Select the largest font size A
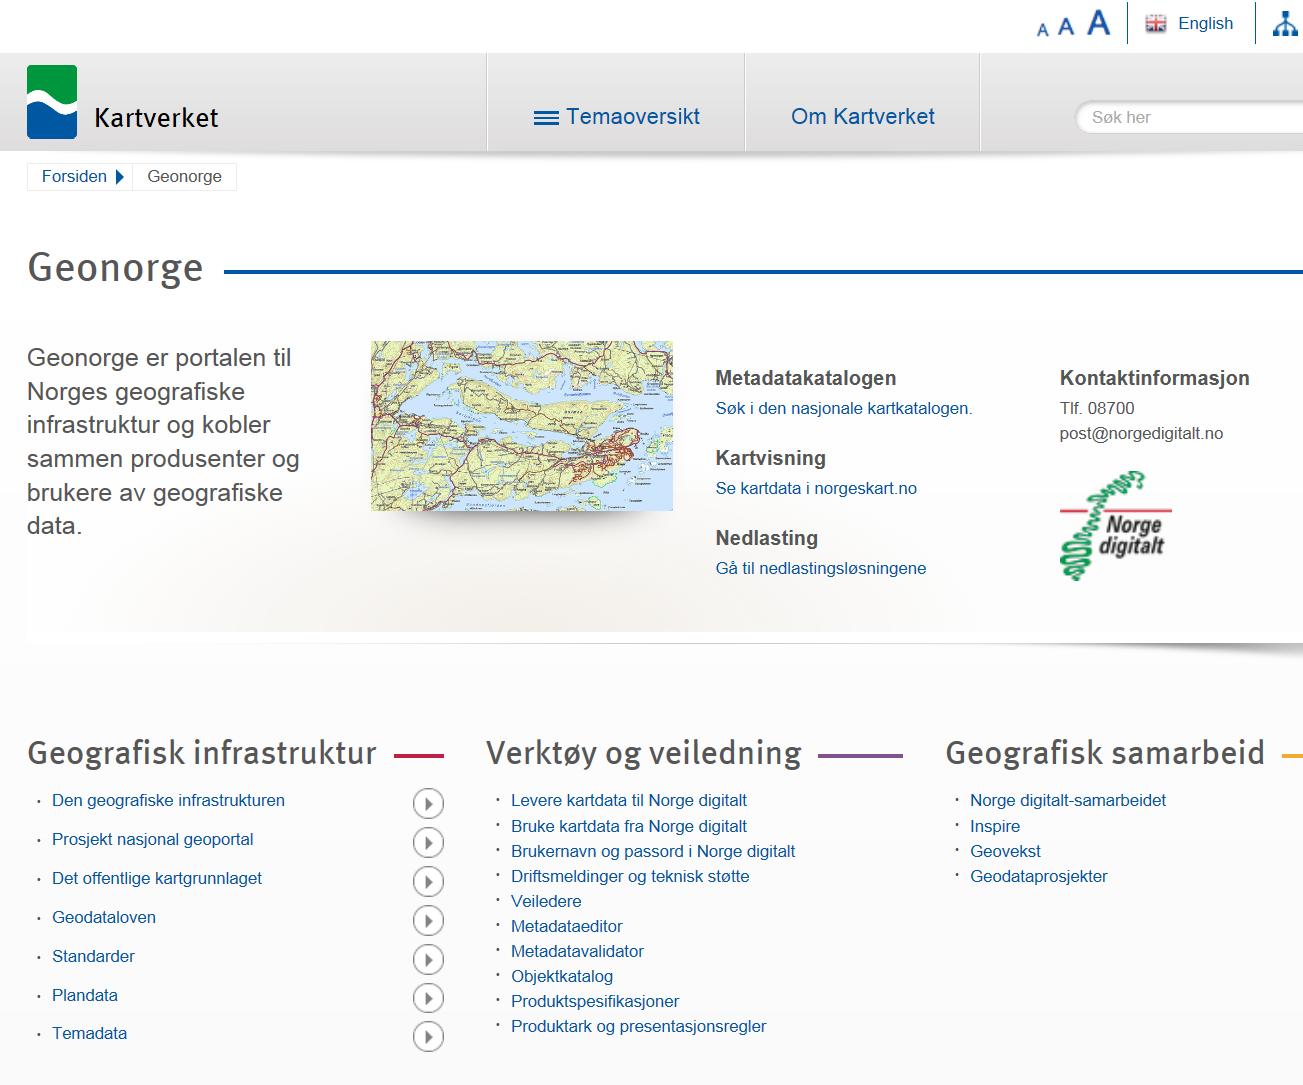Viewport: 1303px width, 1085px height. click(1099, 23)
